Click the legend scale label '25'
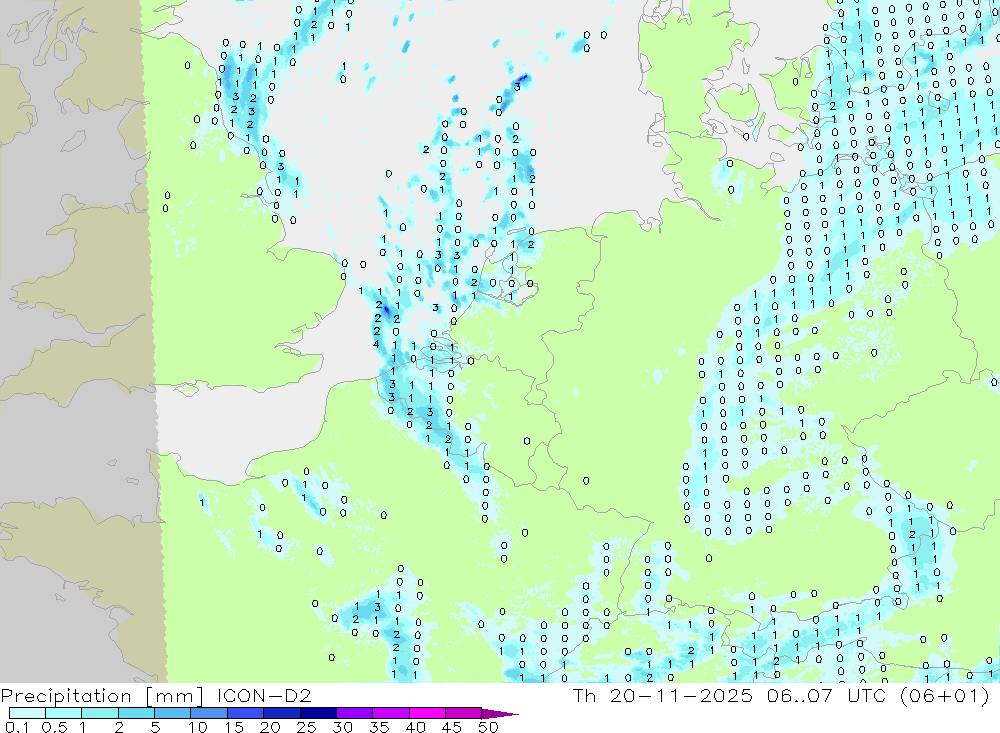 click(x=306, y=727)
